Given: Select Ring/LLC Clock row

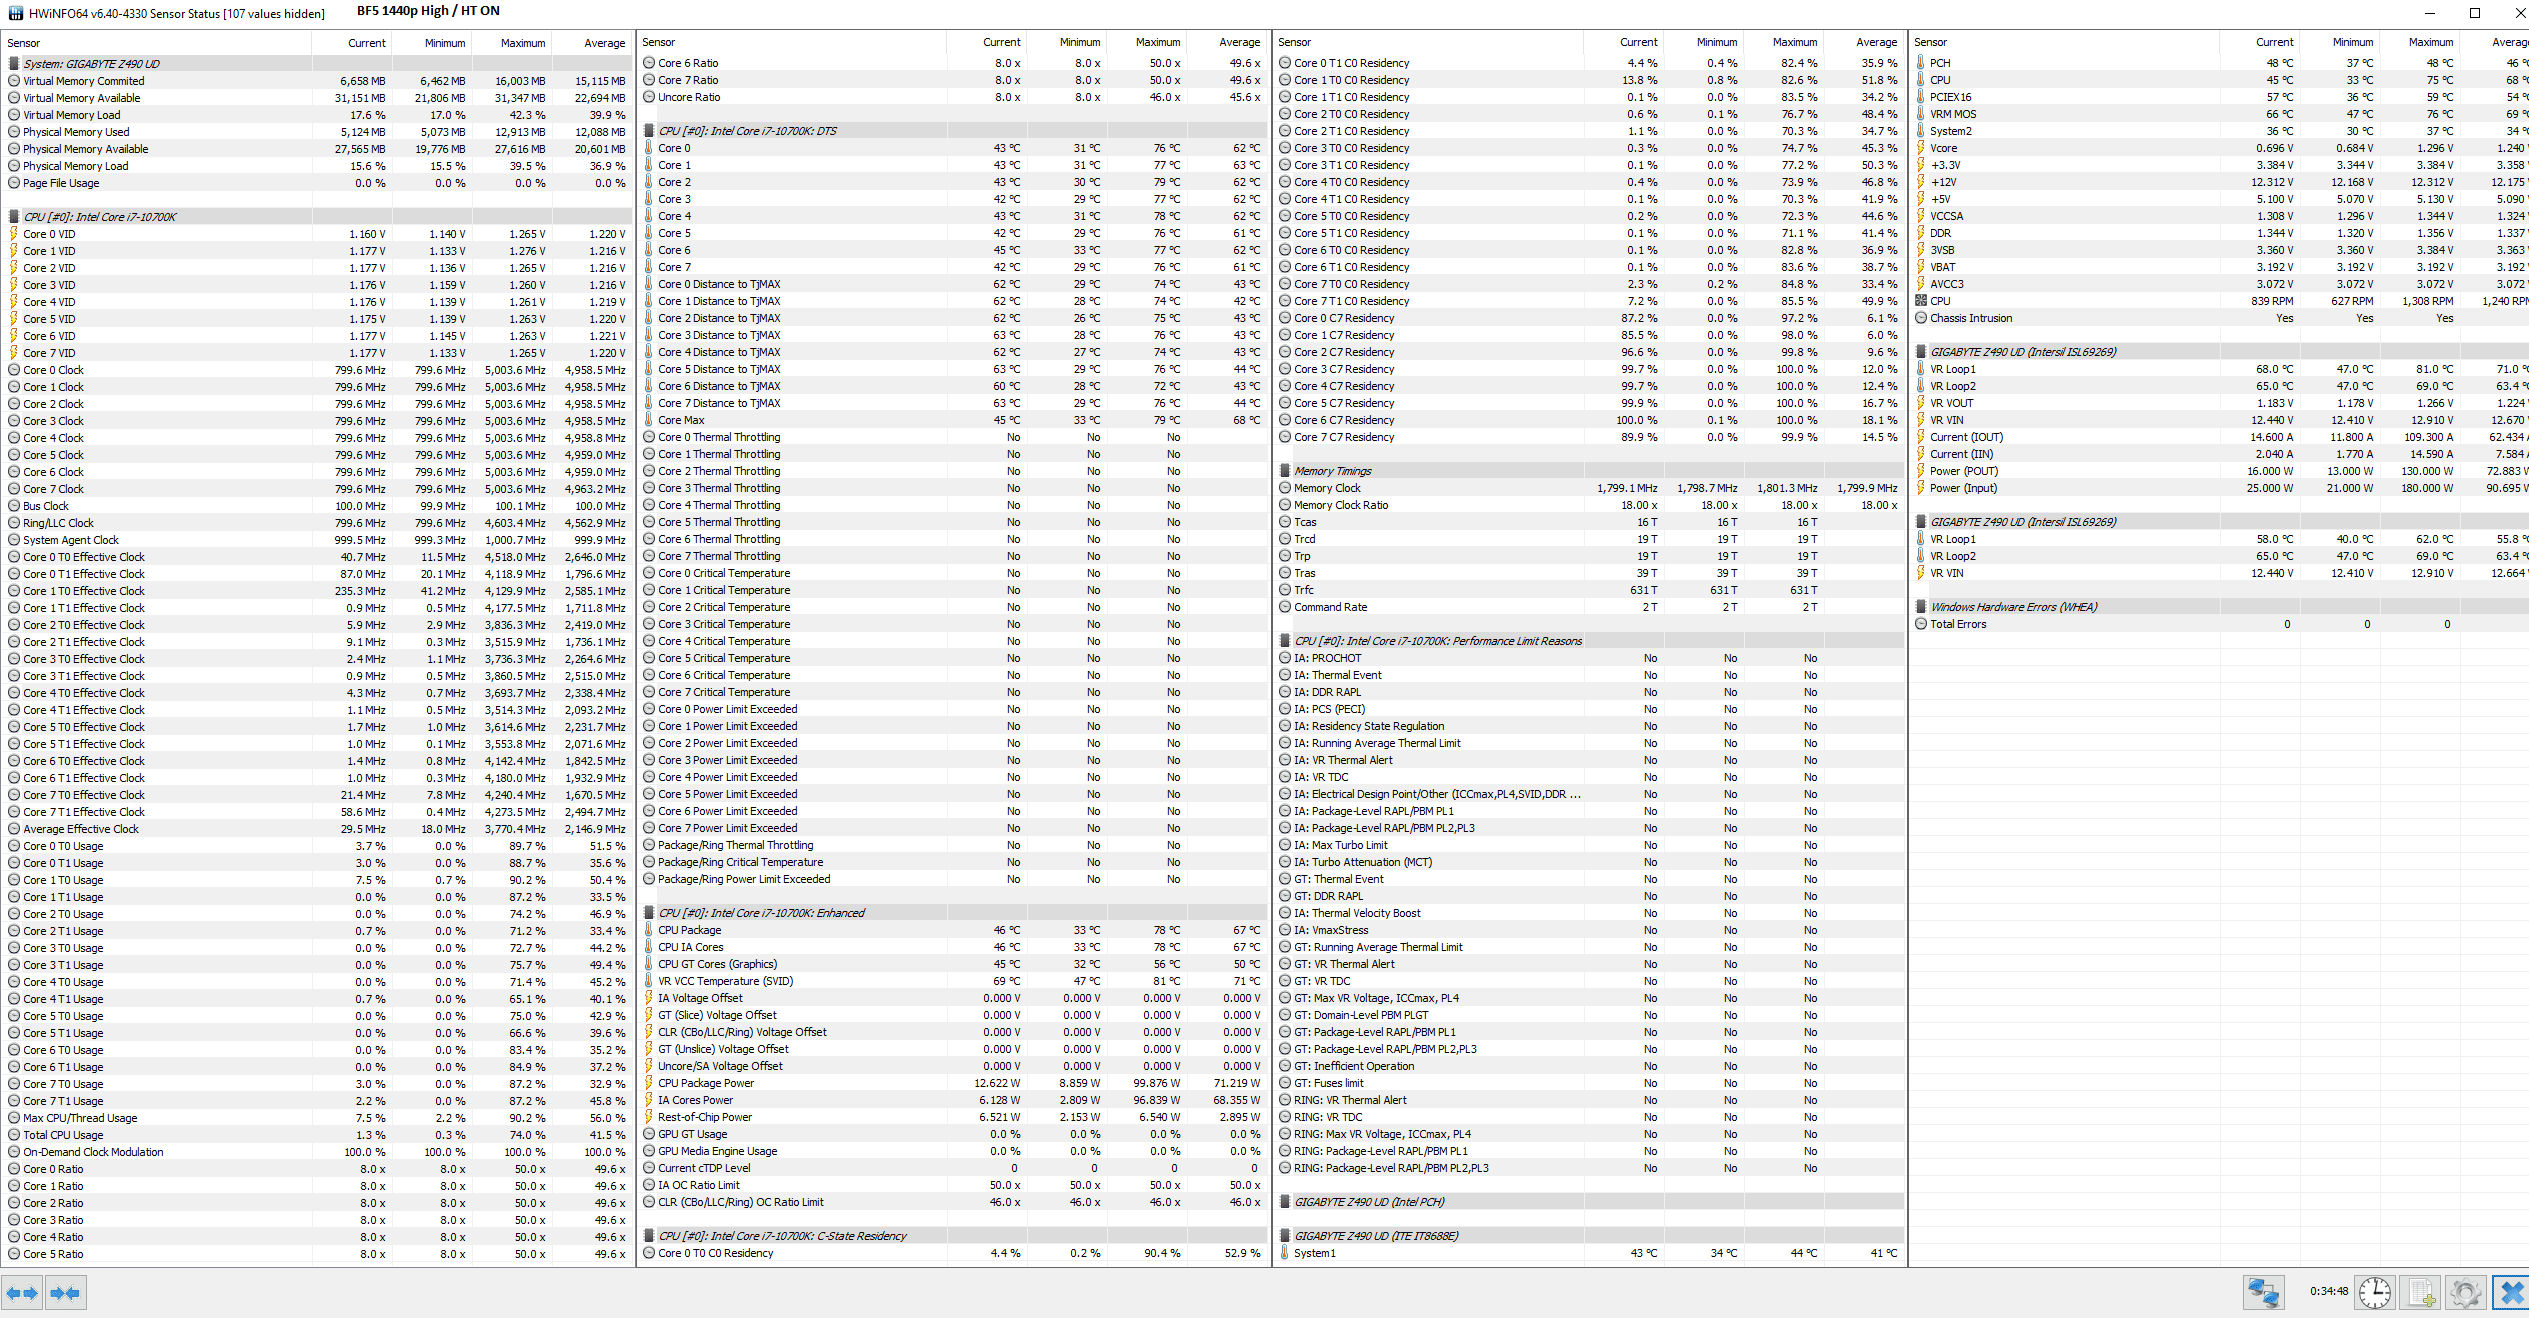Looking at the screenshot, I should click(318, 523).
